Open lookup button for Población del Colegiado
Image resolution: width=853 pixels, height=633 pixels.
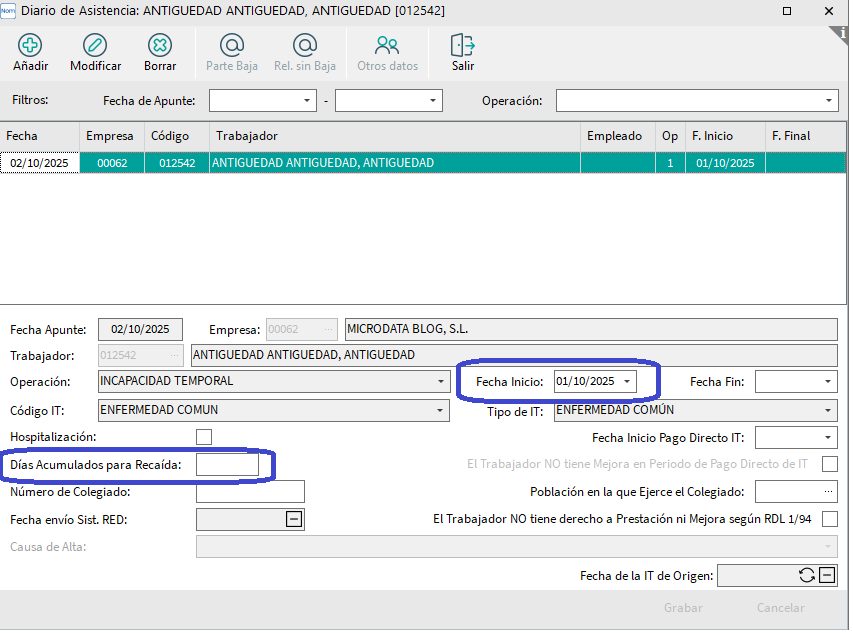tap(827, 492)
